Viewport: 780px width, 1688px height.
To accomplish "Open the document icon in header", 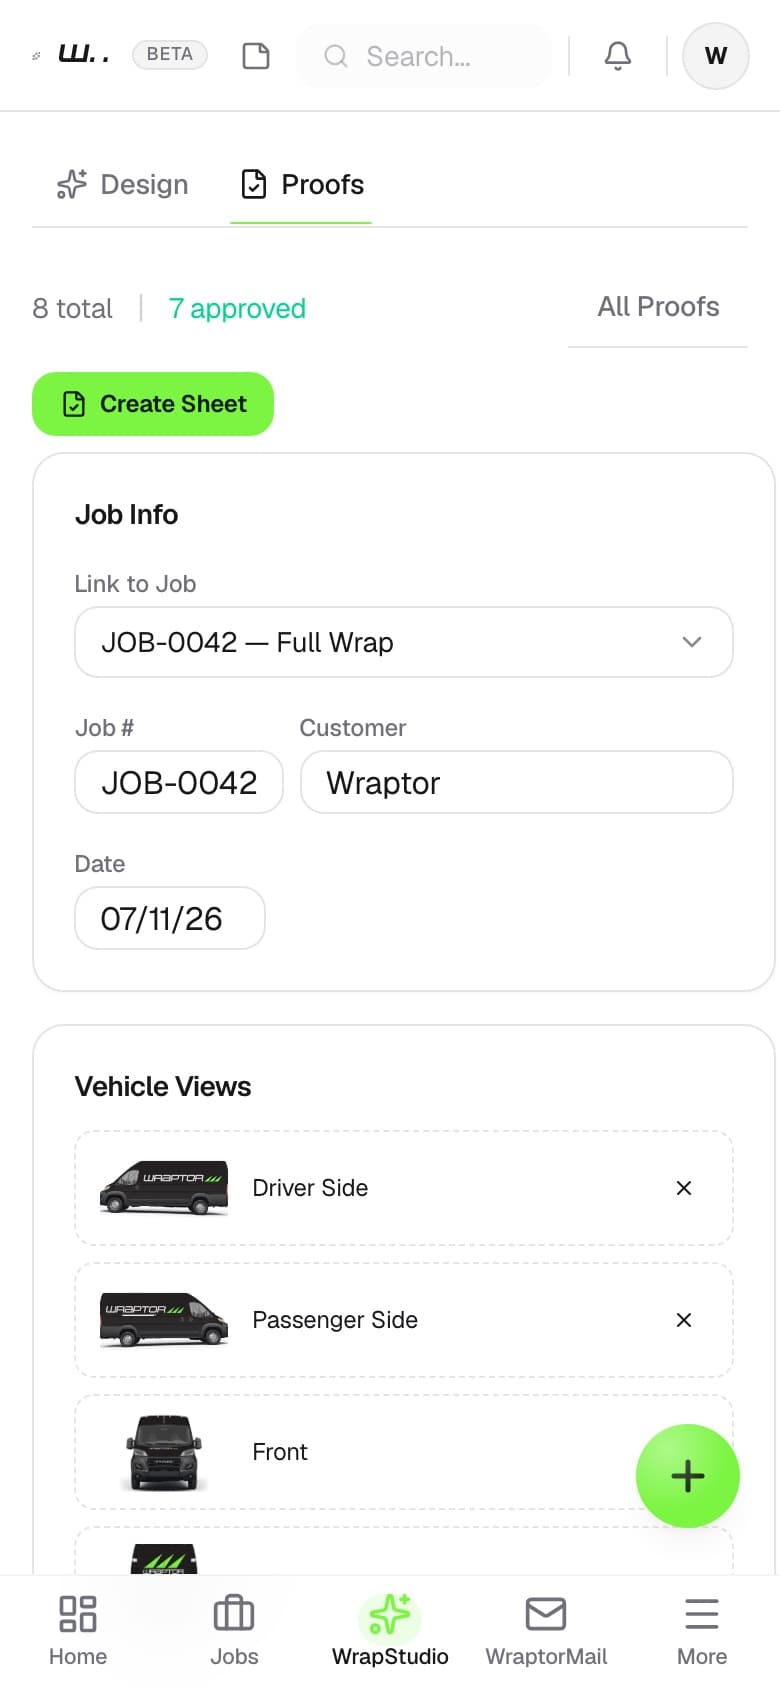I will [x=256, y=56].
